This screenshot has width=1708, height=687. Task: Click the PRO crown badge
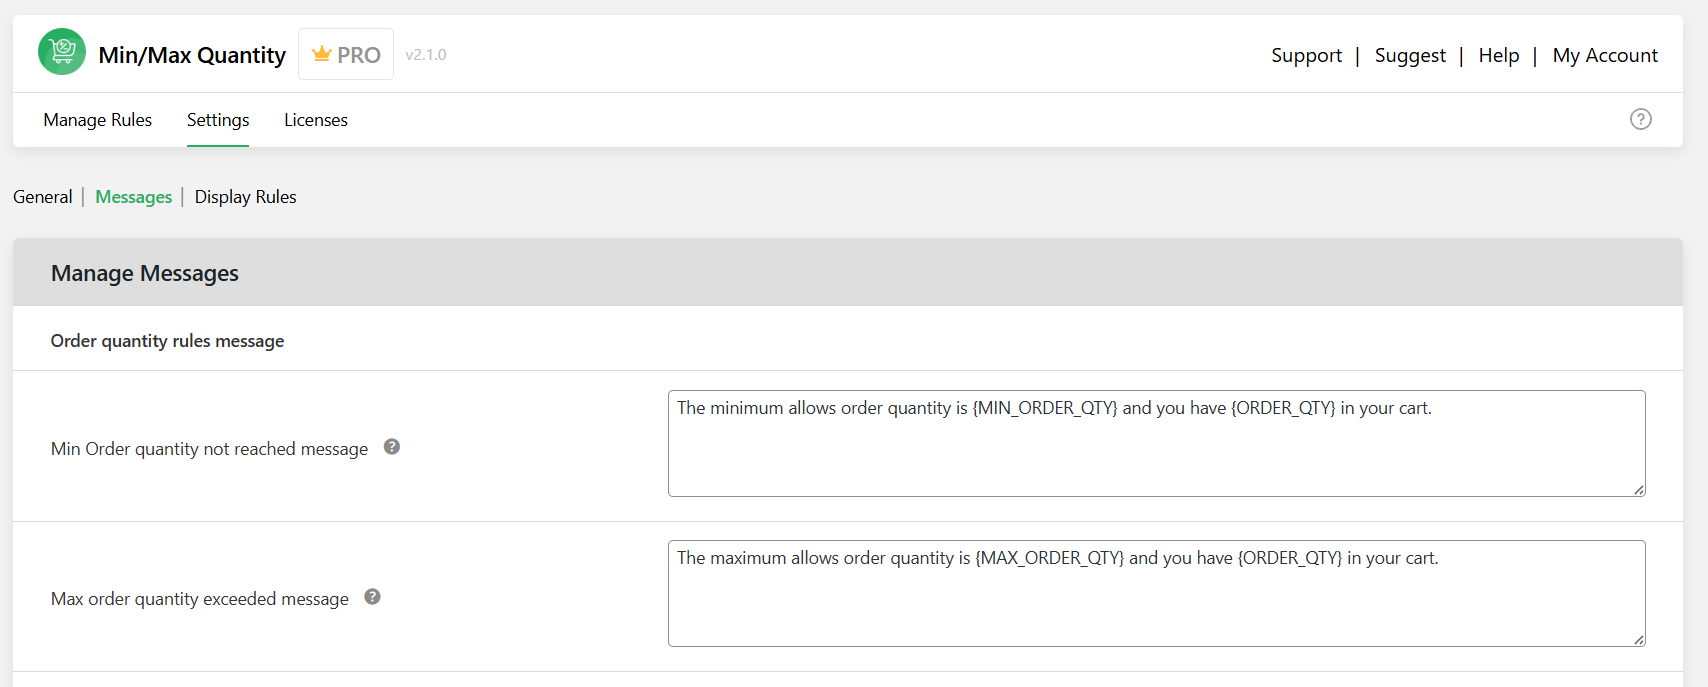click(x=345, y=54)
